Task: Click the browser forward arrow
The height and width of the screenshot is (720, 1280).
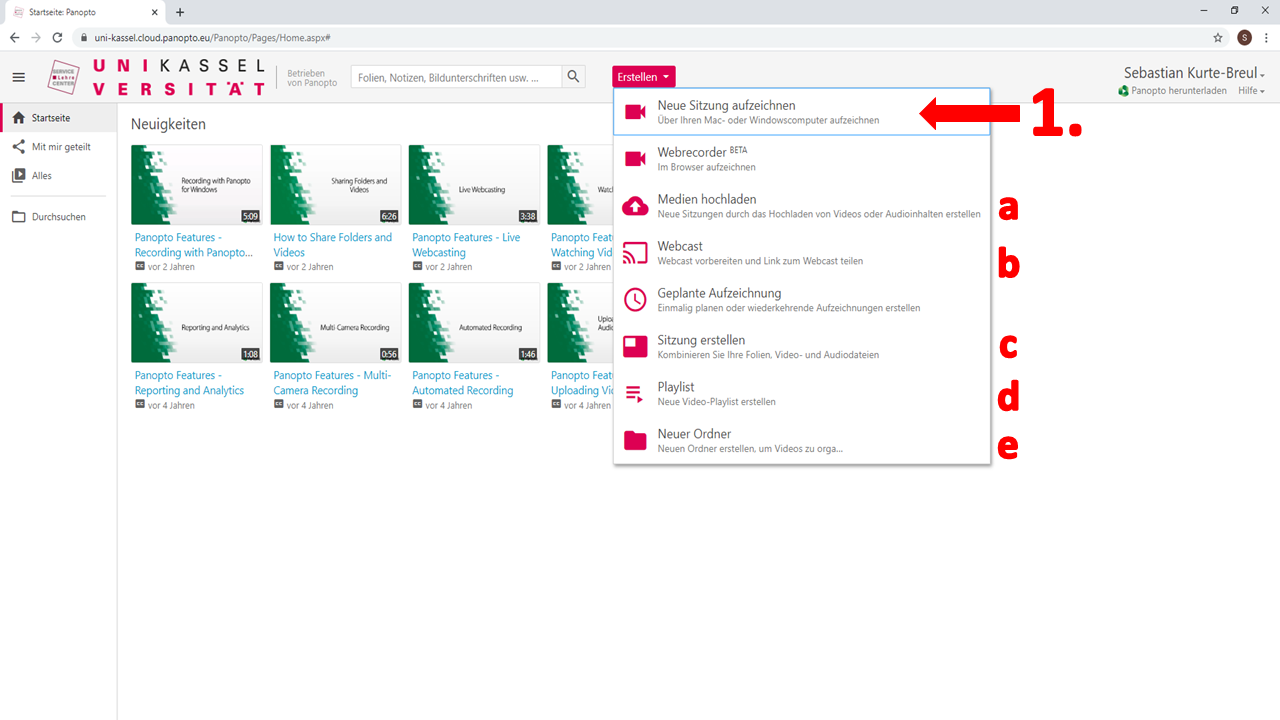Action: pyautogui.click(x=36, y=37)
